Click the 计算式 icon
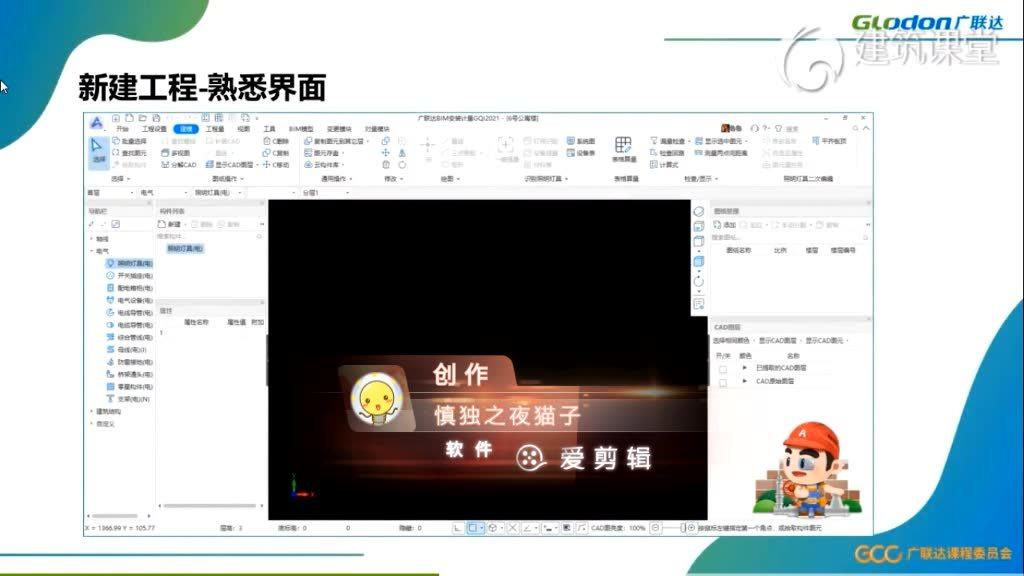Image resolution: width=1024 pixels, height=576 pixels. pyautogui.click(x=664, y=165)
